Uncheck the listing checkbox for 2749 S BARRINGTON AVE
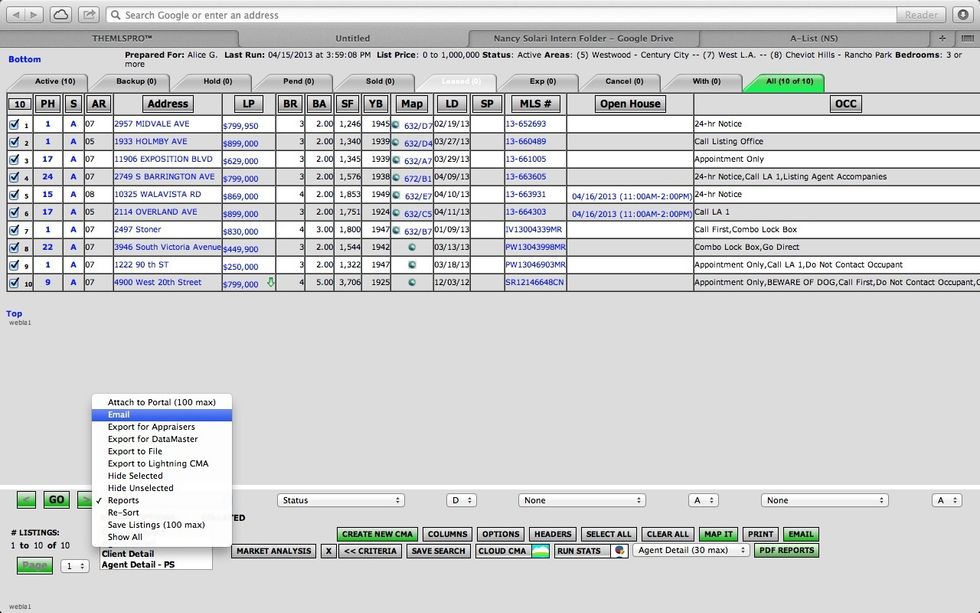The width and height of the screenshot is (980, 613). pyautogui.click(x=14, y=177)
